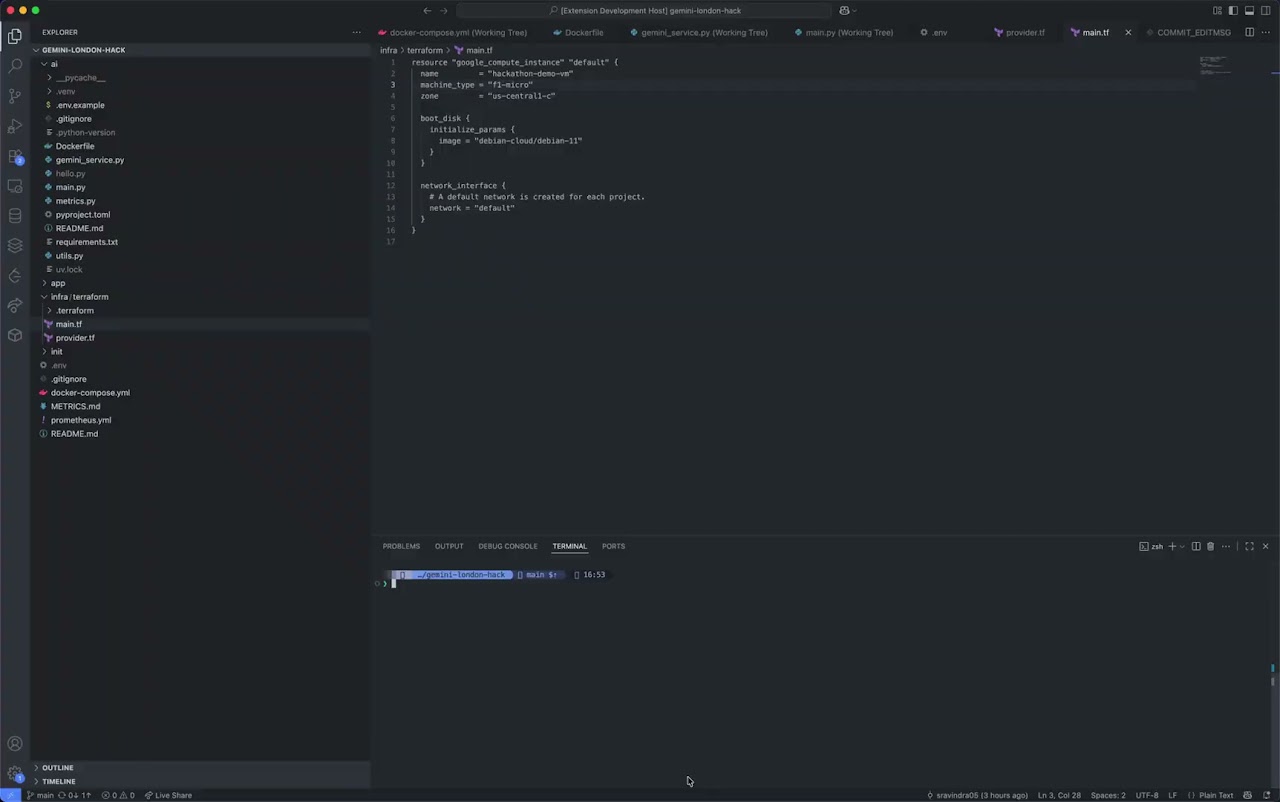Click UTF-8 encoding selector
The height and width of the screenshot is (802, 1280).
point(1147,796)
